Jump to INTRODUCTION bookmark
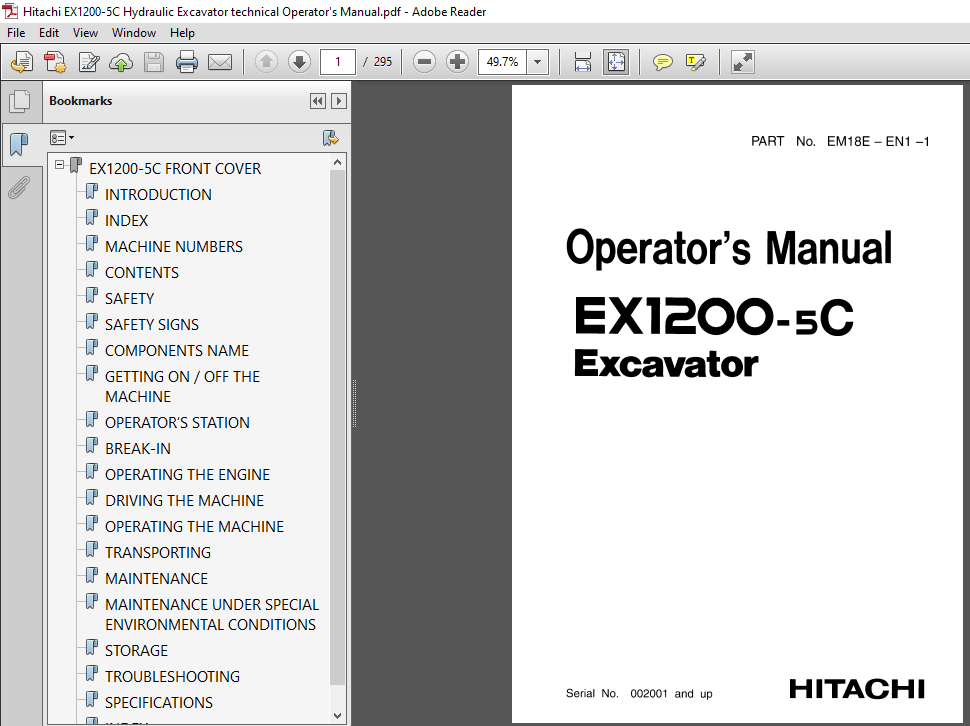Viewport: 970px width, 726px height. 158,195
